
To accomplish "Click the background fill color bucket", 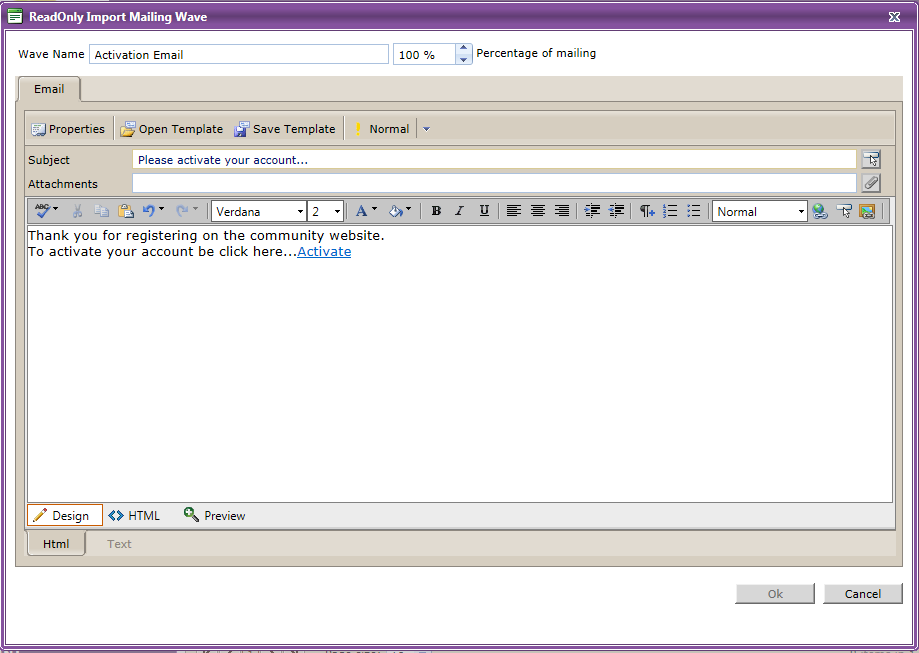I will [396, 211].
